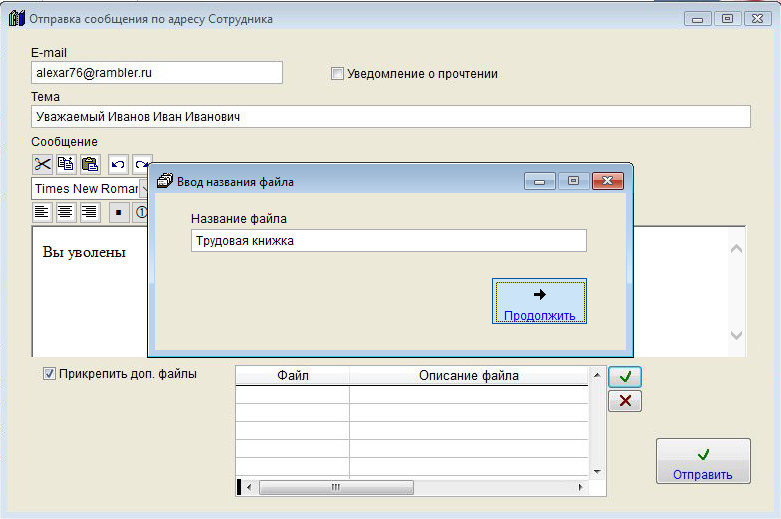The height and width of the screenshot is (519, 781).
Task: Click the 'Описание файла' column header
Action: click(469, 376)
